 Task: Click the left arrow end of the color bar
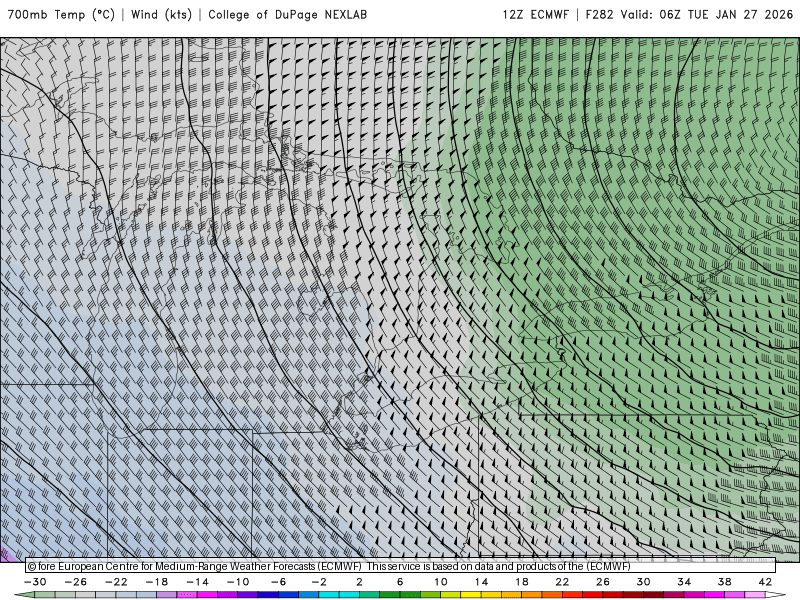(24, 595)
